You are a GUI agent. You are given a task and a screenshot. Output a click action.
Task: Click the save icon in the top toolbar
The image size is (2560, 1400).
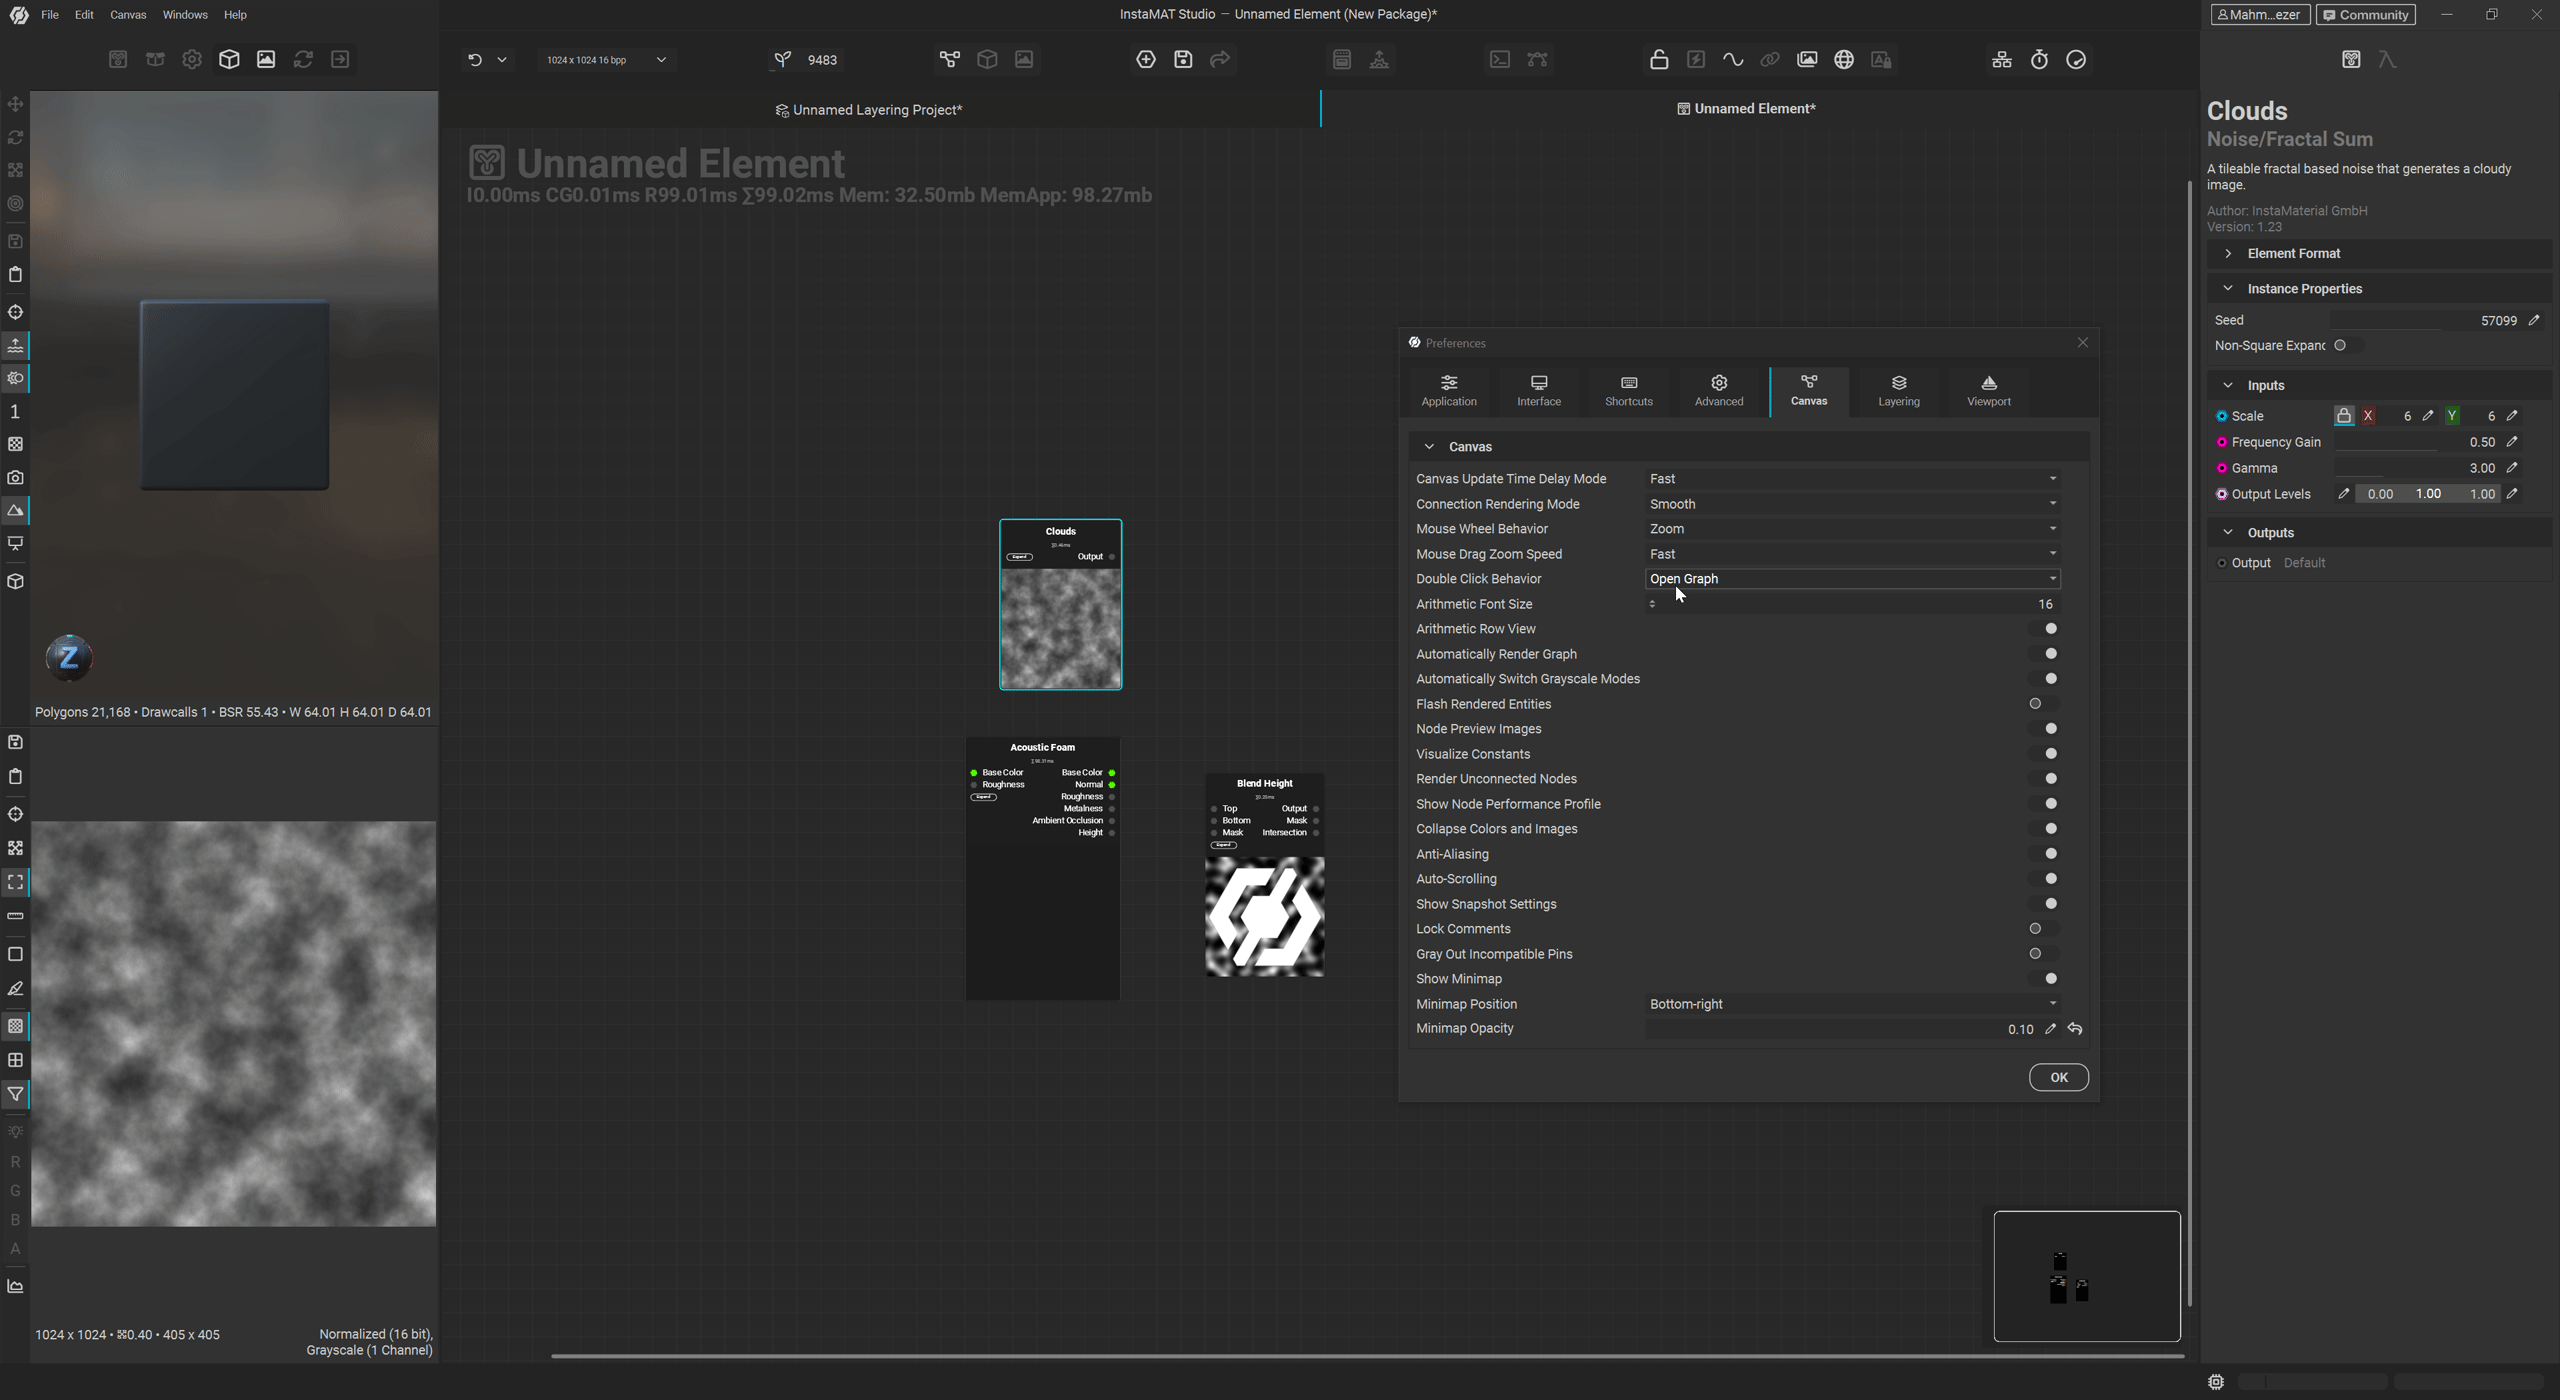coord(1183,60)
